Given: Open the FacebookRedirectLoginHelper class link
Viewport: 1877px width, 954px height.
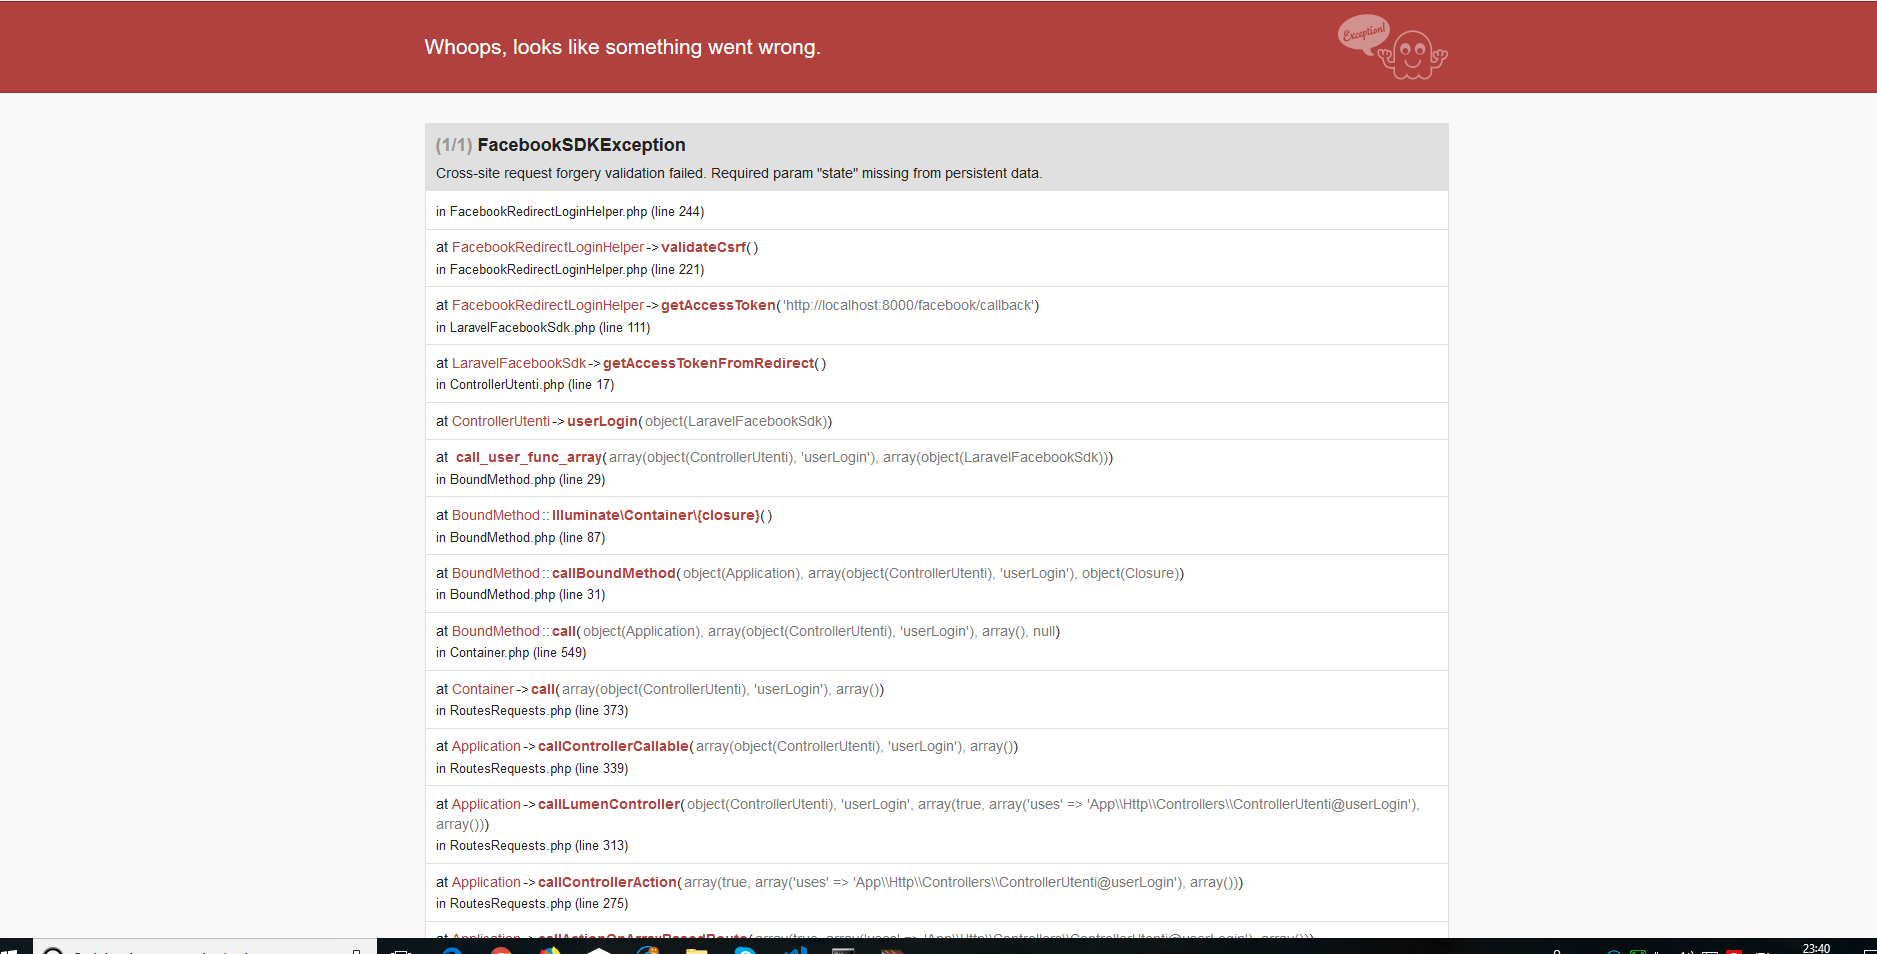Looking at the screenshot, I should [x=548, y=247].
